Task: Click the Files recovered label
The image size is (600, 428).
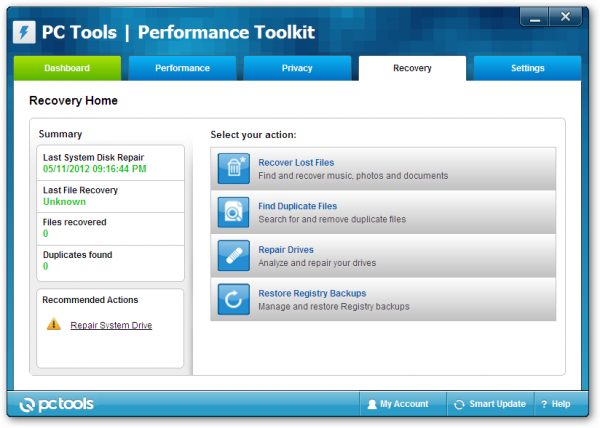Action: coord(75,222)
